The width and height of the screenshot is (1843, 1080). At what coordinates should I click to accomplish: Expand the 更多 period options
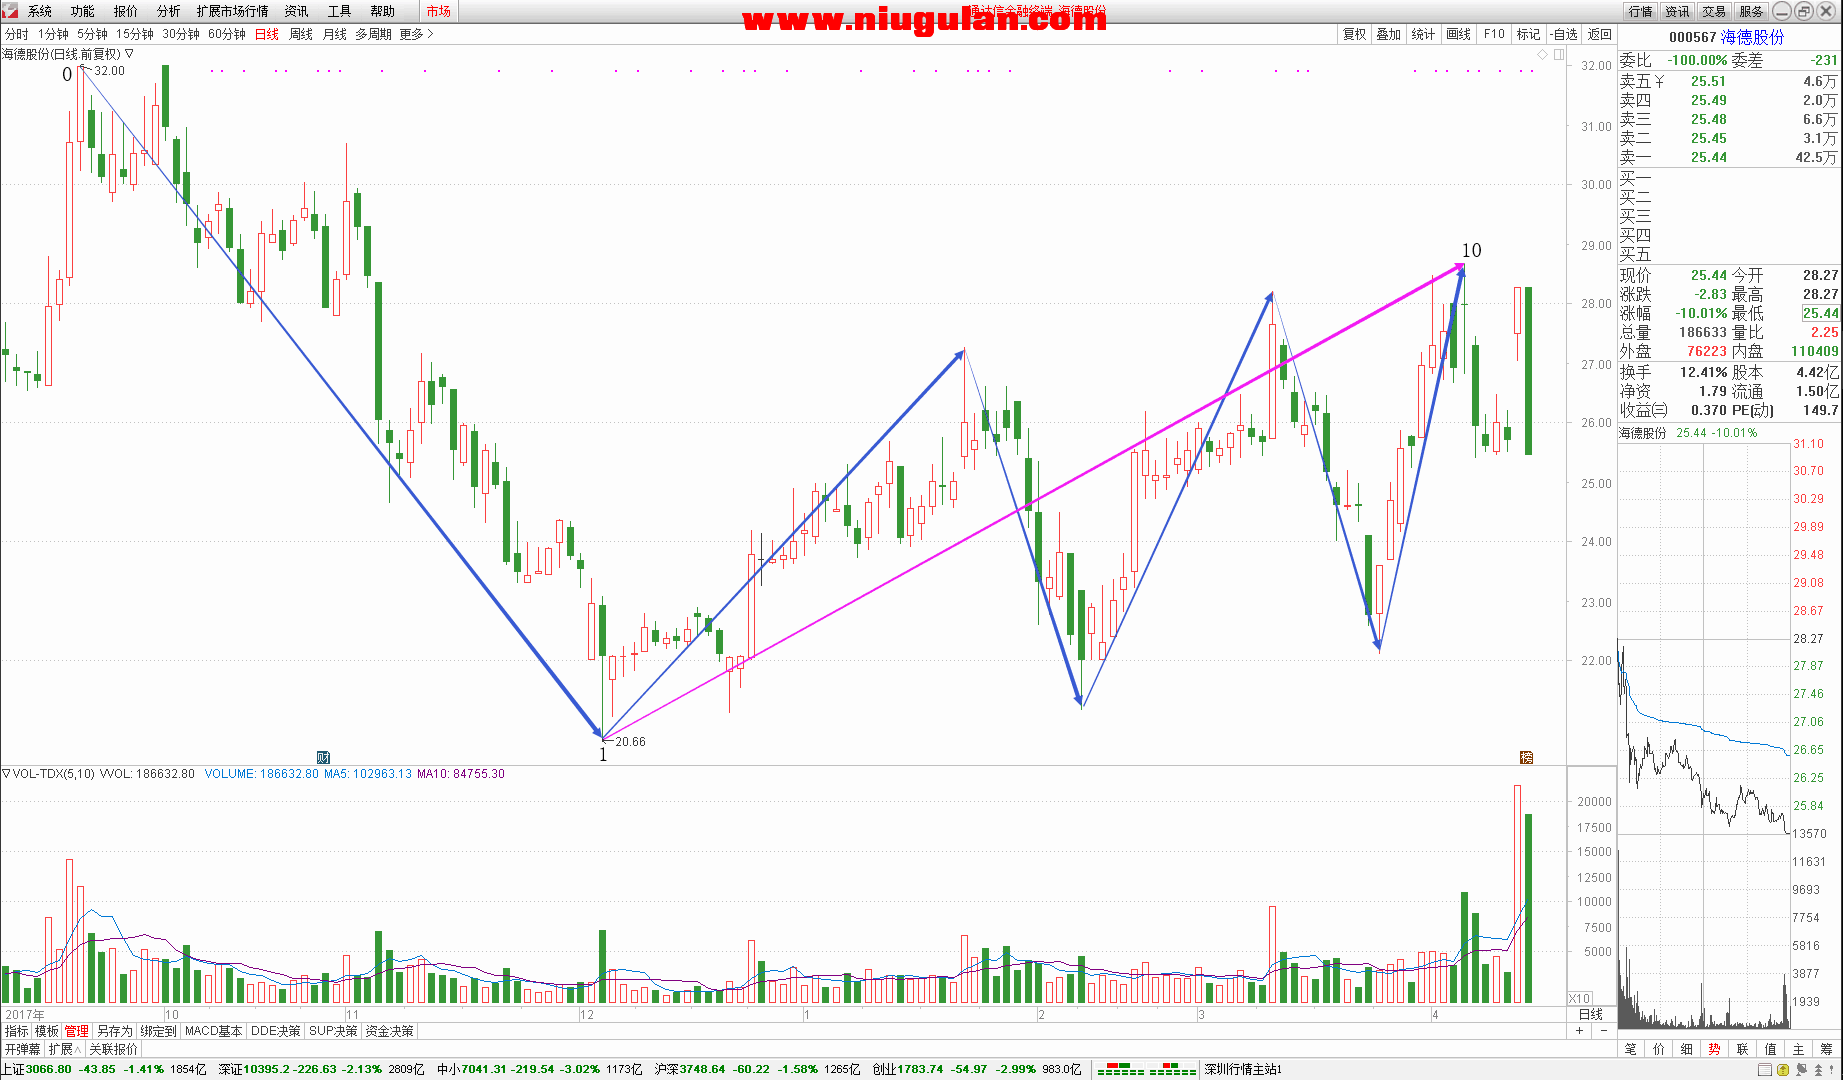[x=416, y=34]
